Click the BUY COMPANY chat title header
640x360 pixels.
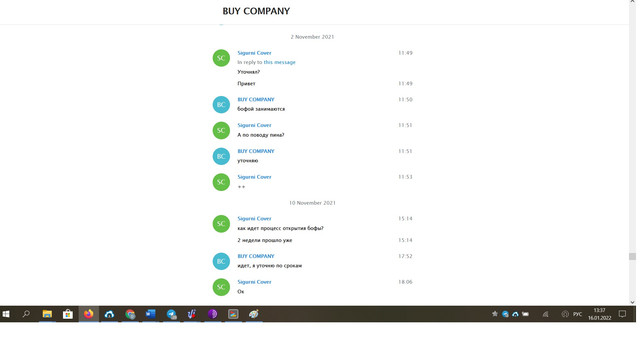256,11
